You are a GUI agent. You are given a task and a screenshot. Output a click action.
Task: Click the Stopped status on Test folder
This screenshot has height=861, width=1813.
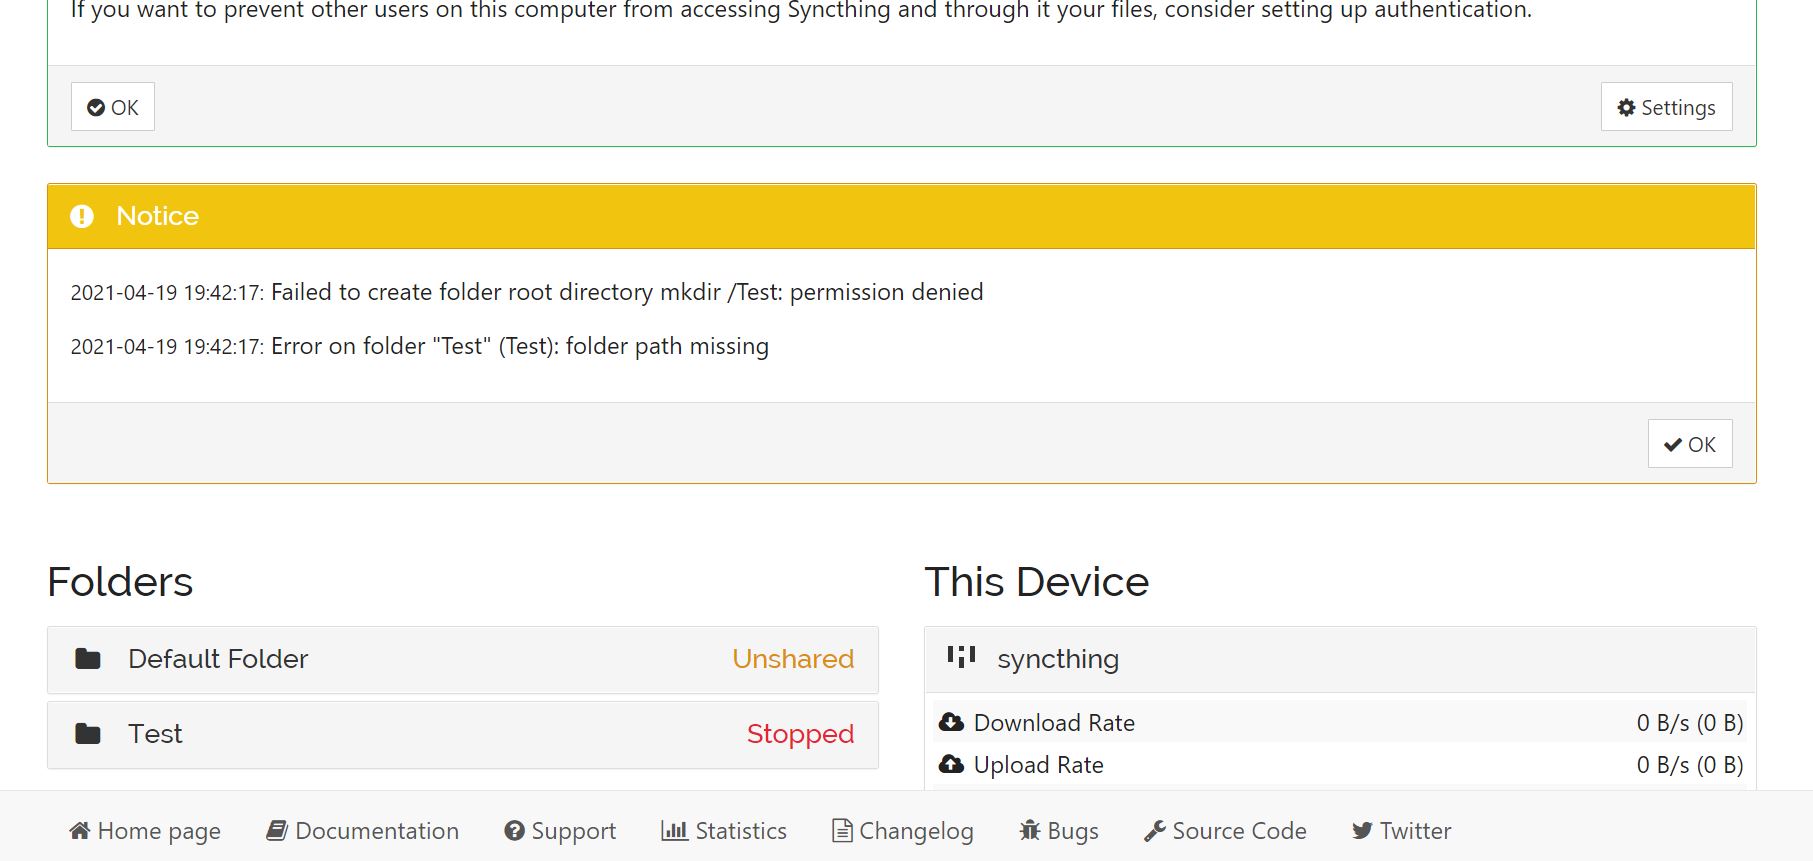click(x=800, y=735)
